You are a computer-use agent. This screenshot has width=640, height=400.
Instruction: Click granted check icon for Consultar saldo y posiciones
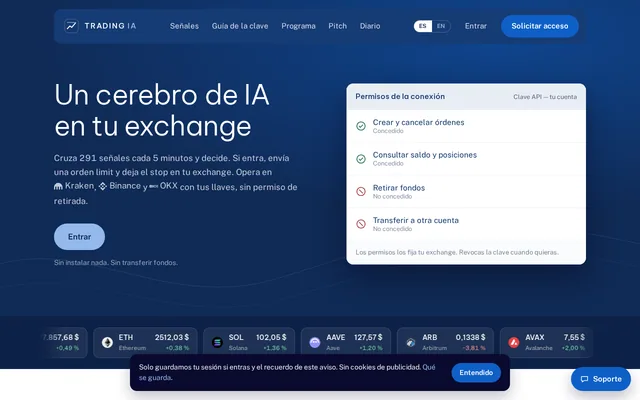361,159
